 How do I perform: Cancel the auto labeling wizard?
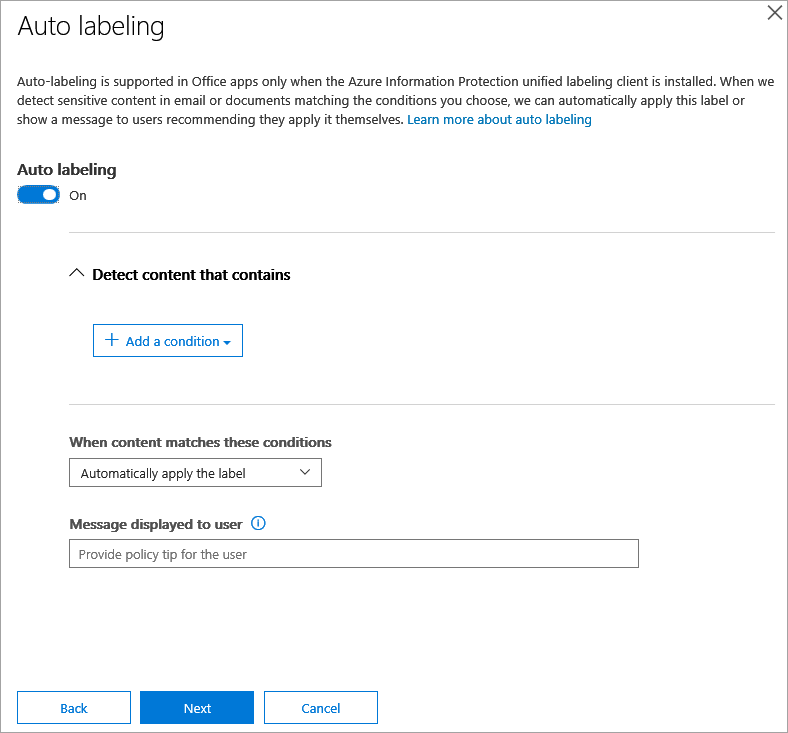point(321,707)
